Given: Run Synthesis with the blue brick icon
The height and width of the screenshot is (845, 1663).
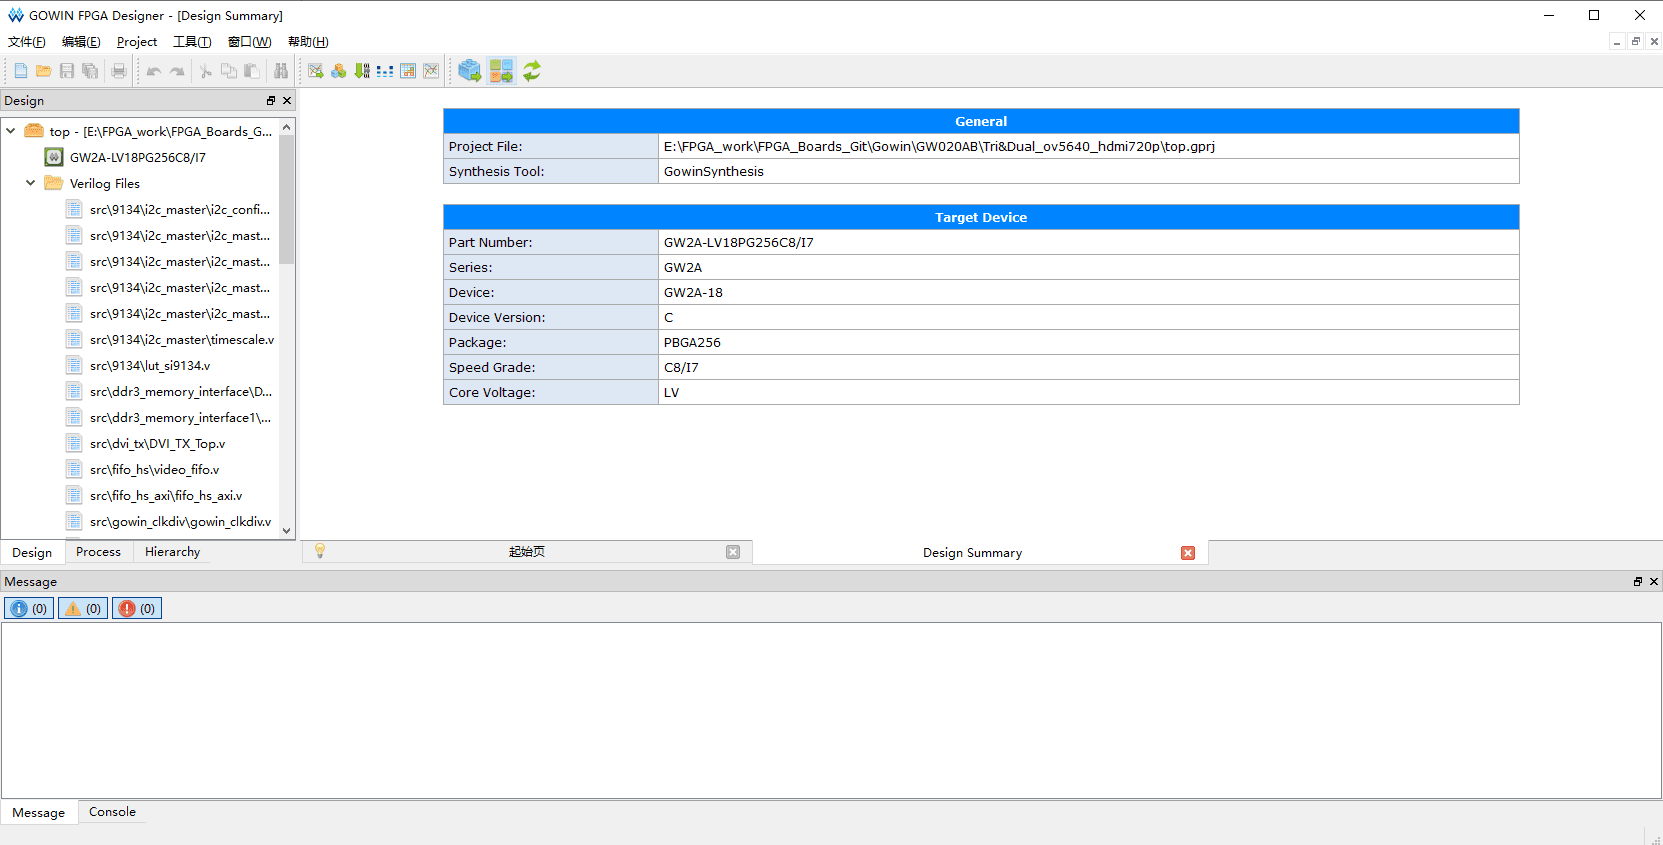Looking at the screenshot, I should pyautogui.click(x=469, y=71).
